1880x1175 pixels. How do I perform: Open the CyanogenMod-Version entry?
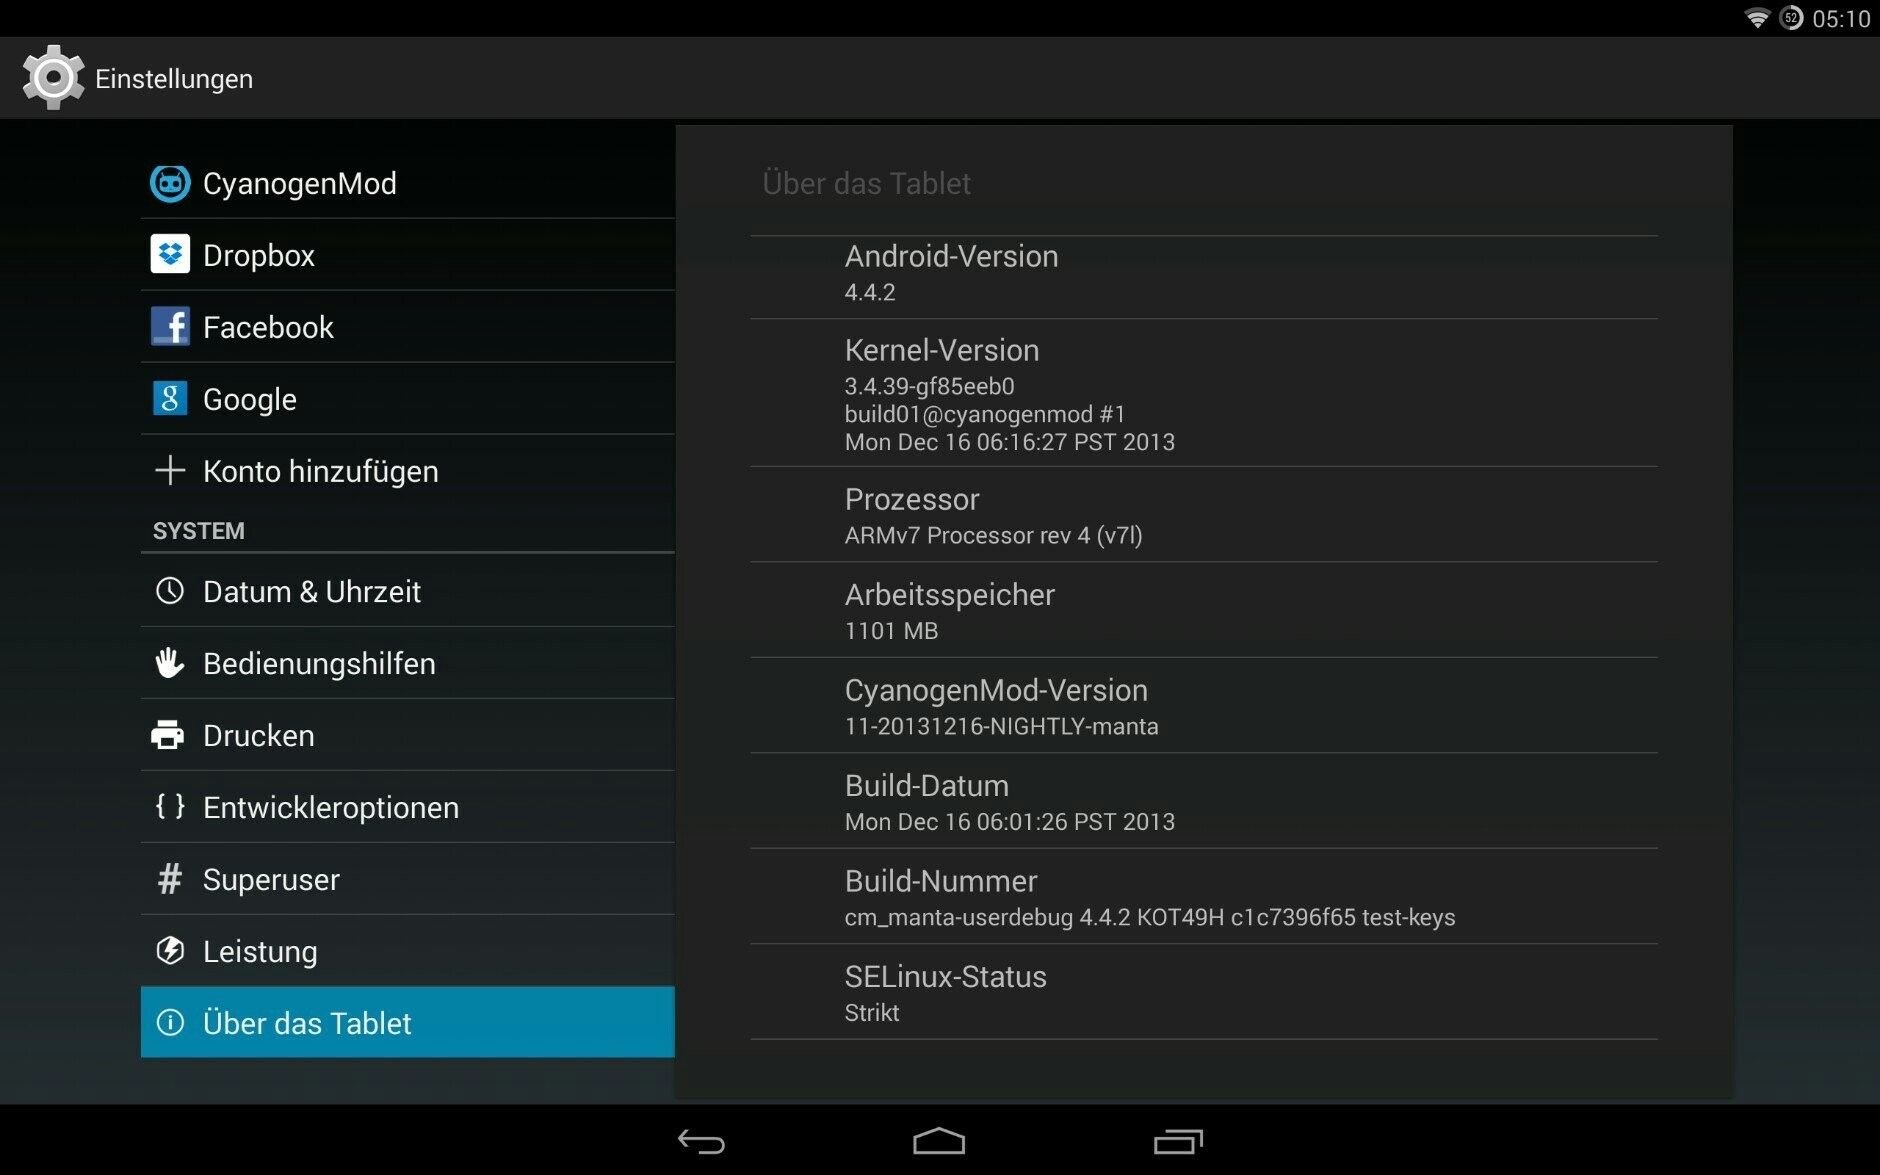click(x=1204, y=706)
